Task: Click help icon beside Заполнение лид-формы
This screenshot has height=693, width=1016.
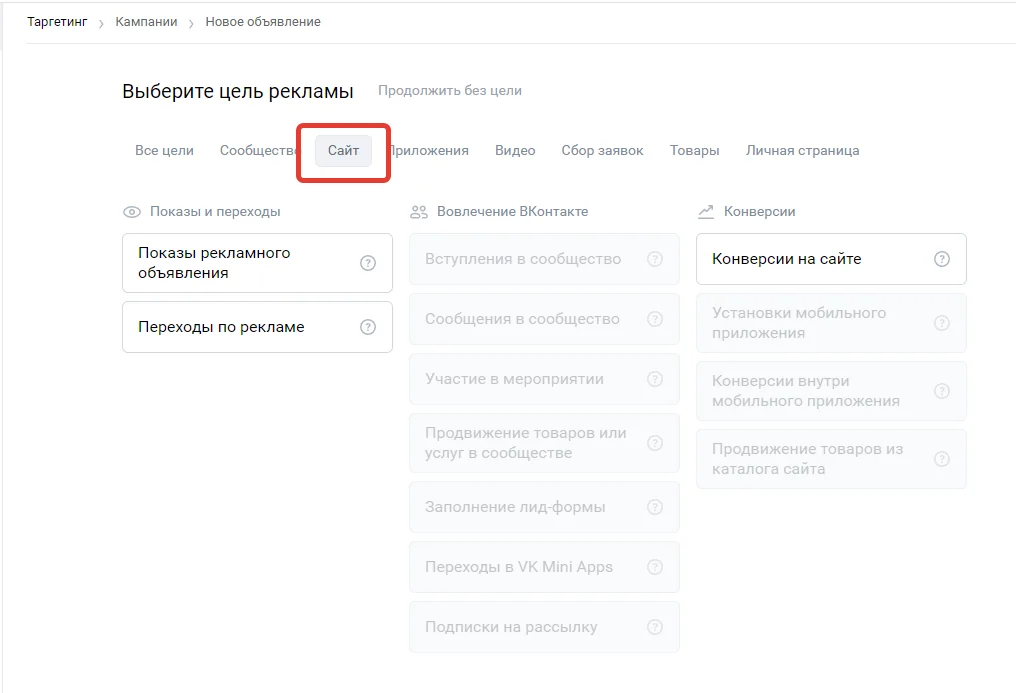Action: pos(655,507)
